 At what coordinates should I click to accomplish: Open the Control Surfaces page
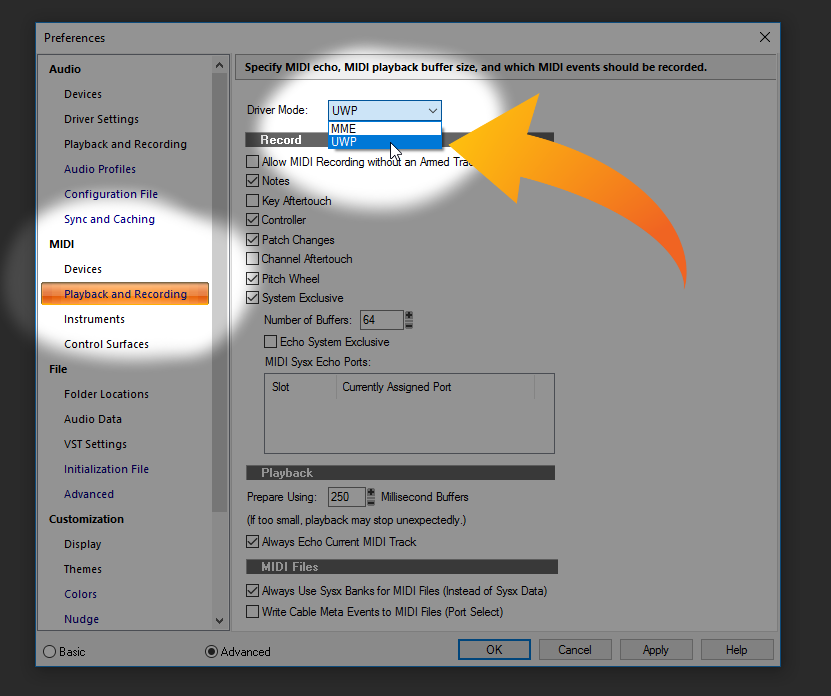[x=106, y=344]
